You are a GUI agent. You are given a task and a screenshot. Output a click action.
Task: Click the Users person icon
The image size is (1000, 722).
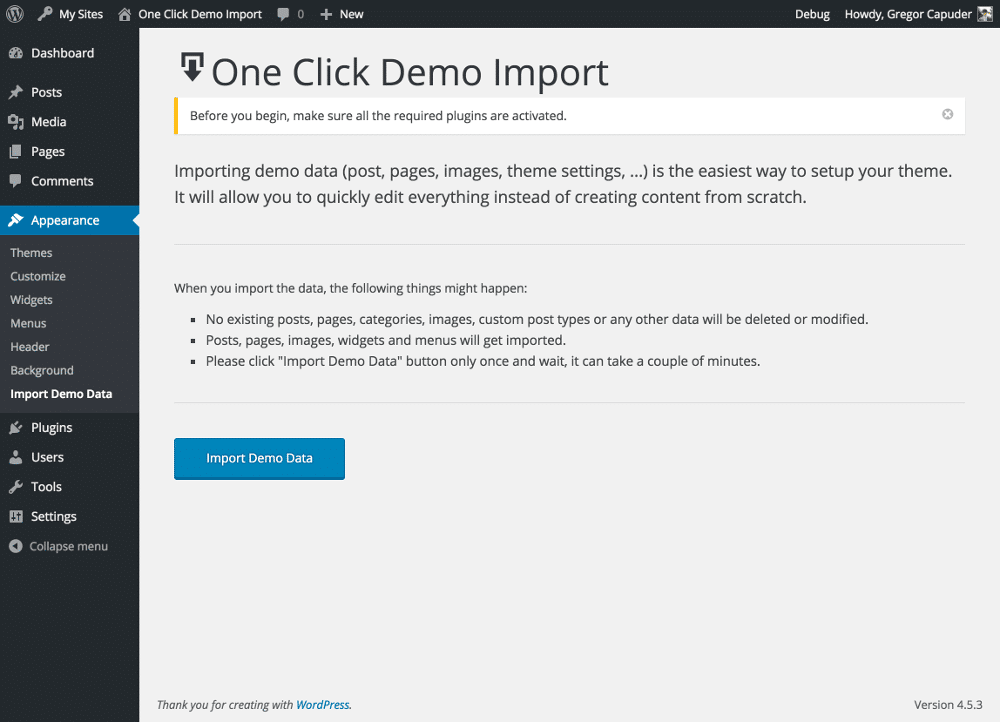(16, 457)
